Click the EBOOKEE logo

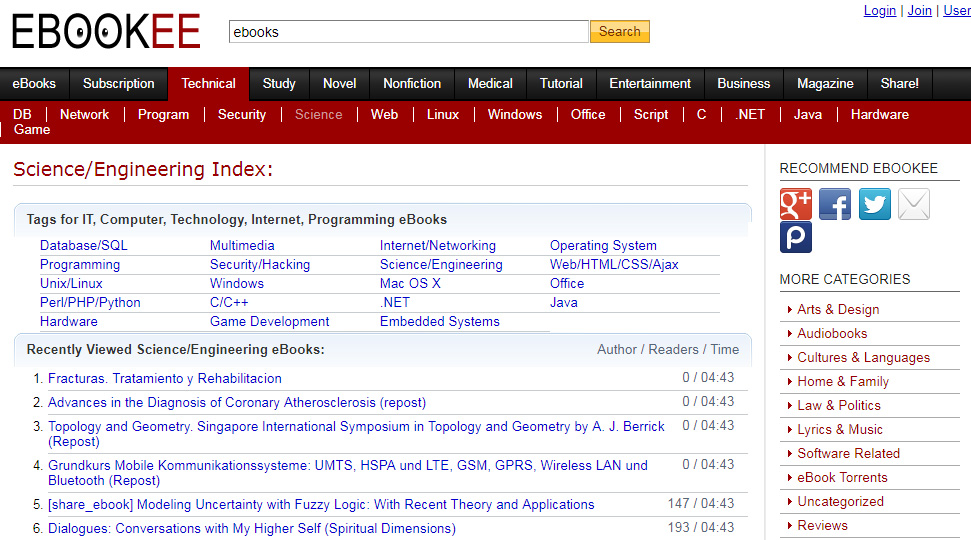click(x=106, y=32)
